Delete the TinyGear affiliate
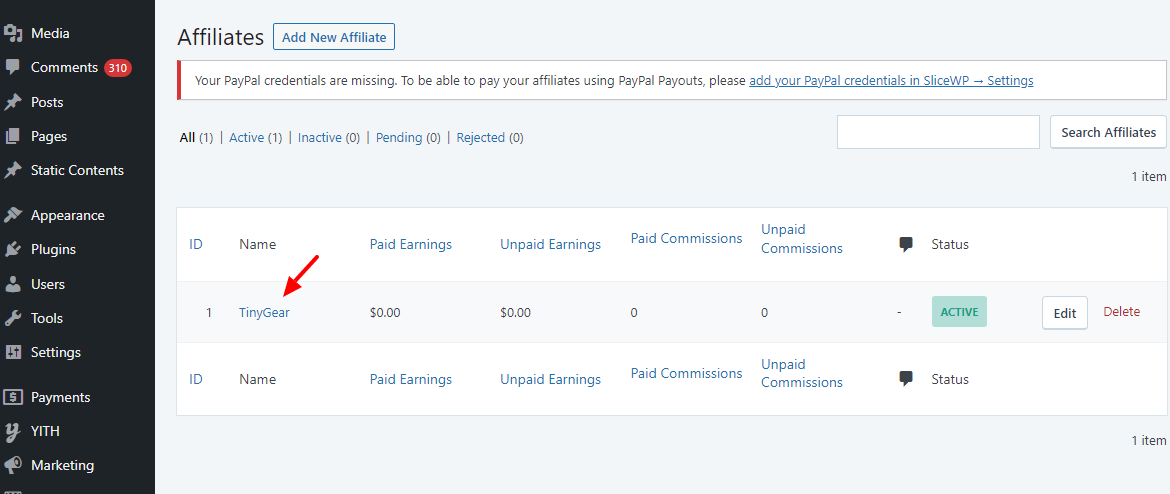Image resolution: width=1170 pixels, height=494 pixels. tap(1121, 312)
